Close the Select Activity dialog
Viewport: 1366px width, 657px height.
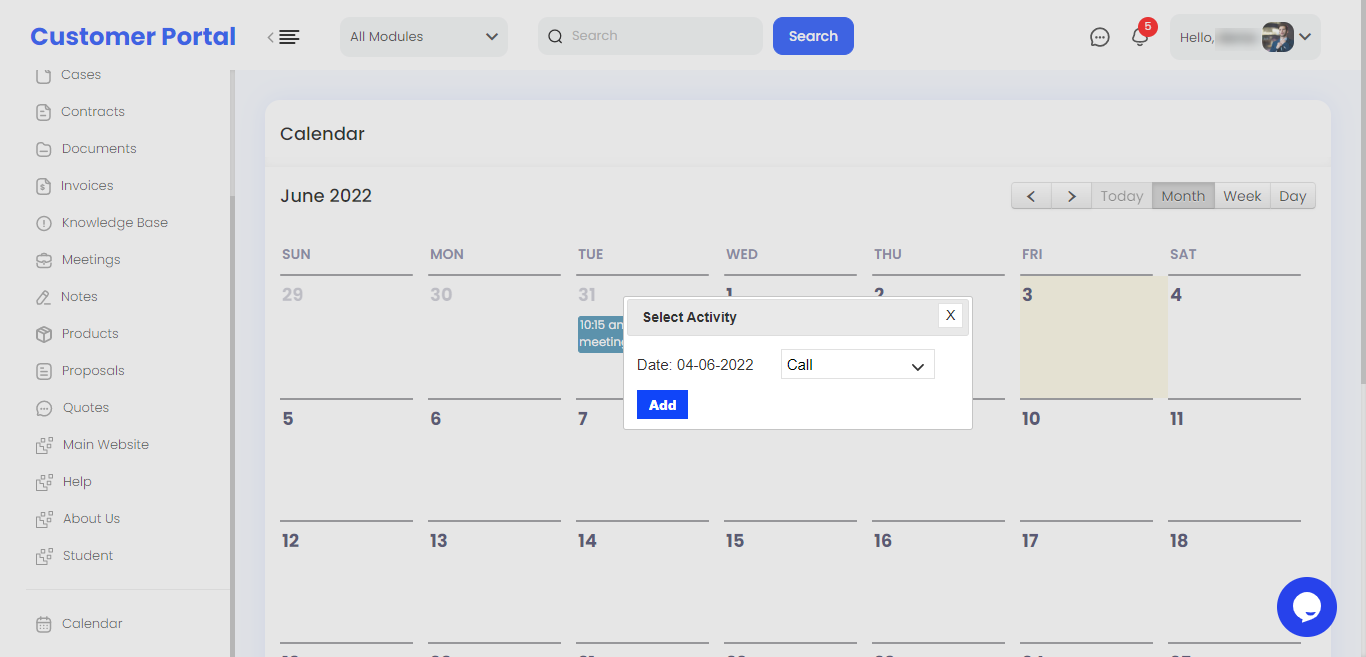point(950,315)
